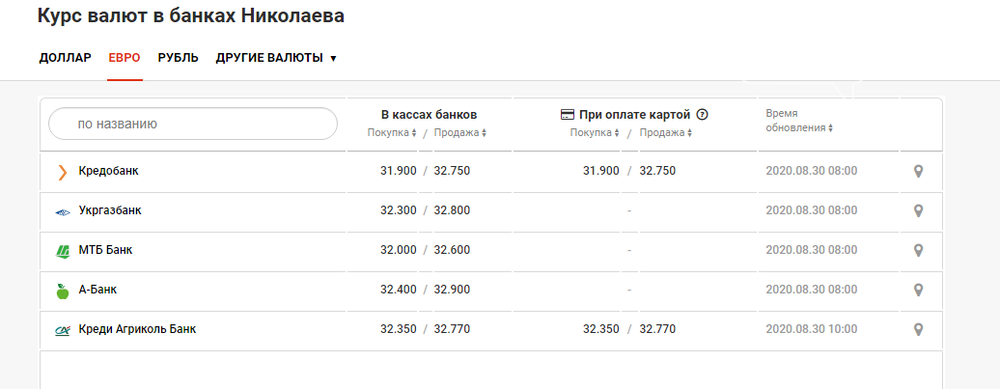The width and height of the screenshot is (1000, 389).
Task: Click the card payment help question icon
Action: 702,115
